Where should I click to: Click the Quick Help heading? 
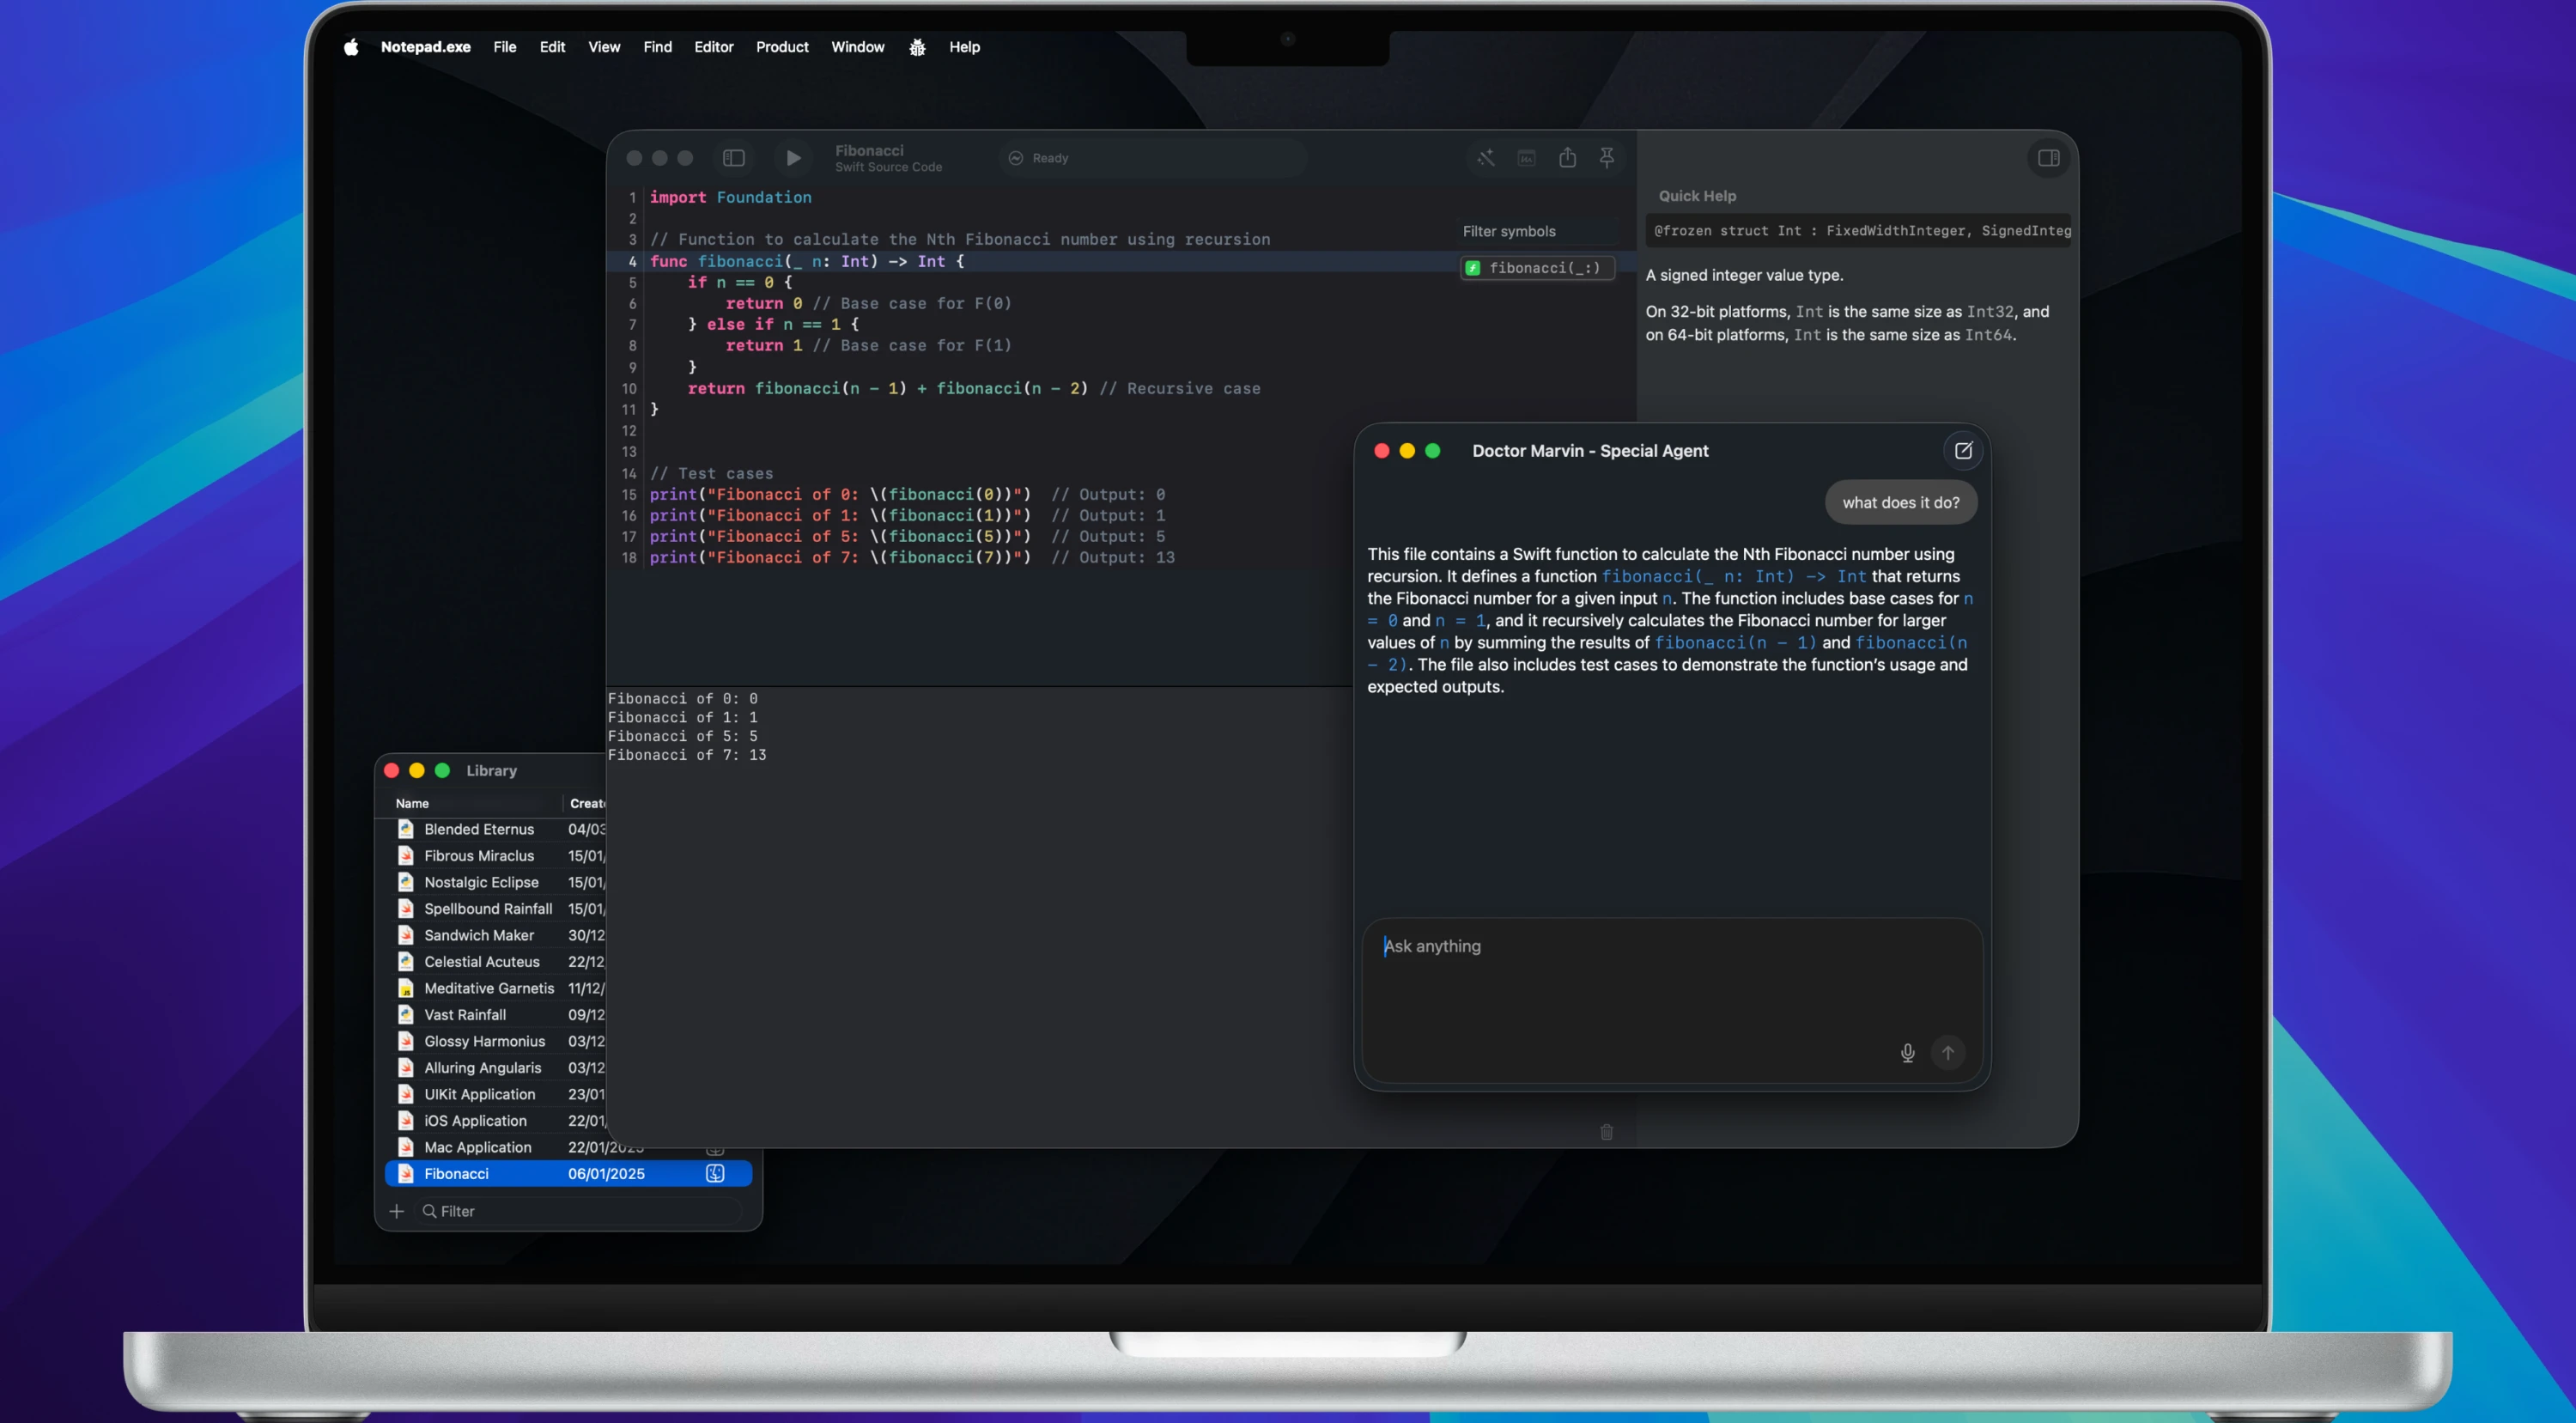point(1697,196)
